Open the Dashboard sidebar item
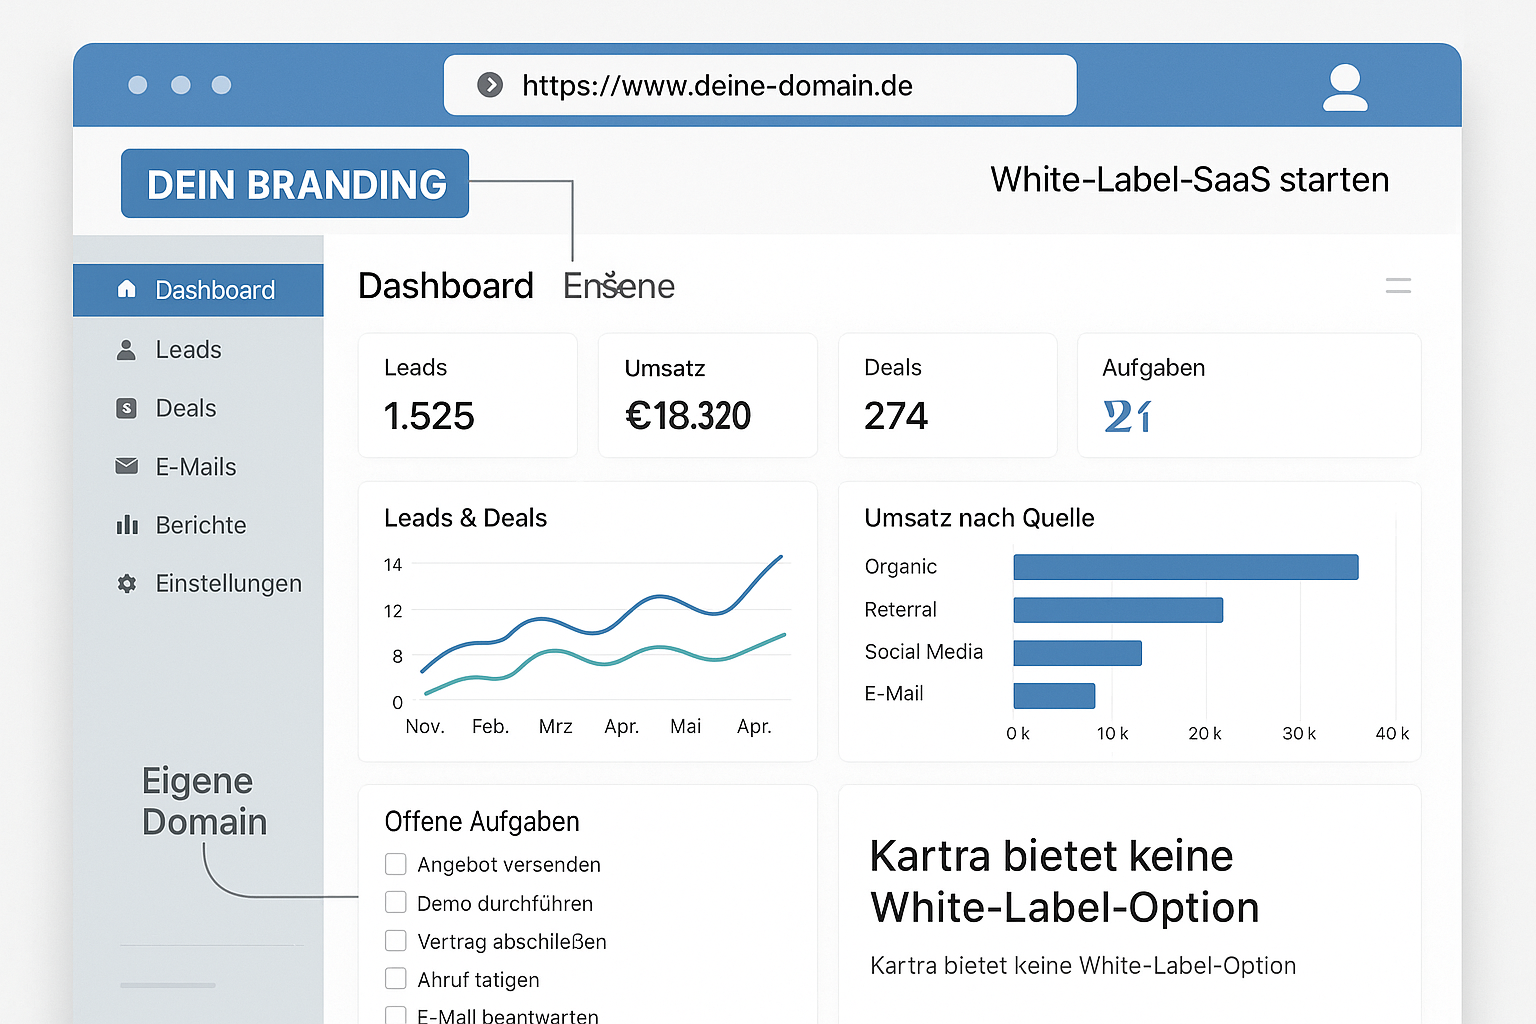1536x1024 pixels. [x=198, y=290]
